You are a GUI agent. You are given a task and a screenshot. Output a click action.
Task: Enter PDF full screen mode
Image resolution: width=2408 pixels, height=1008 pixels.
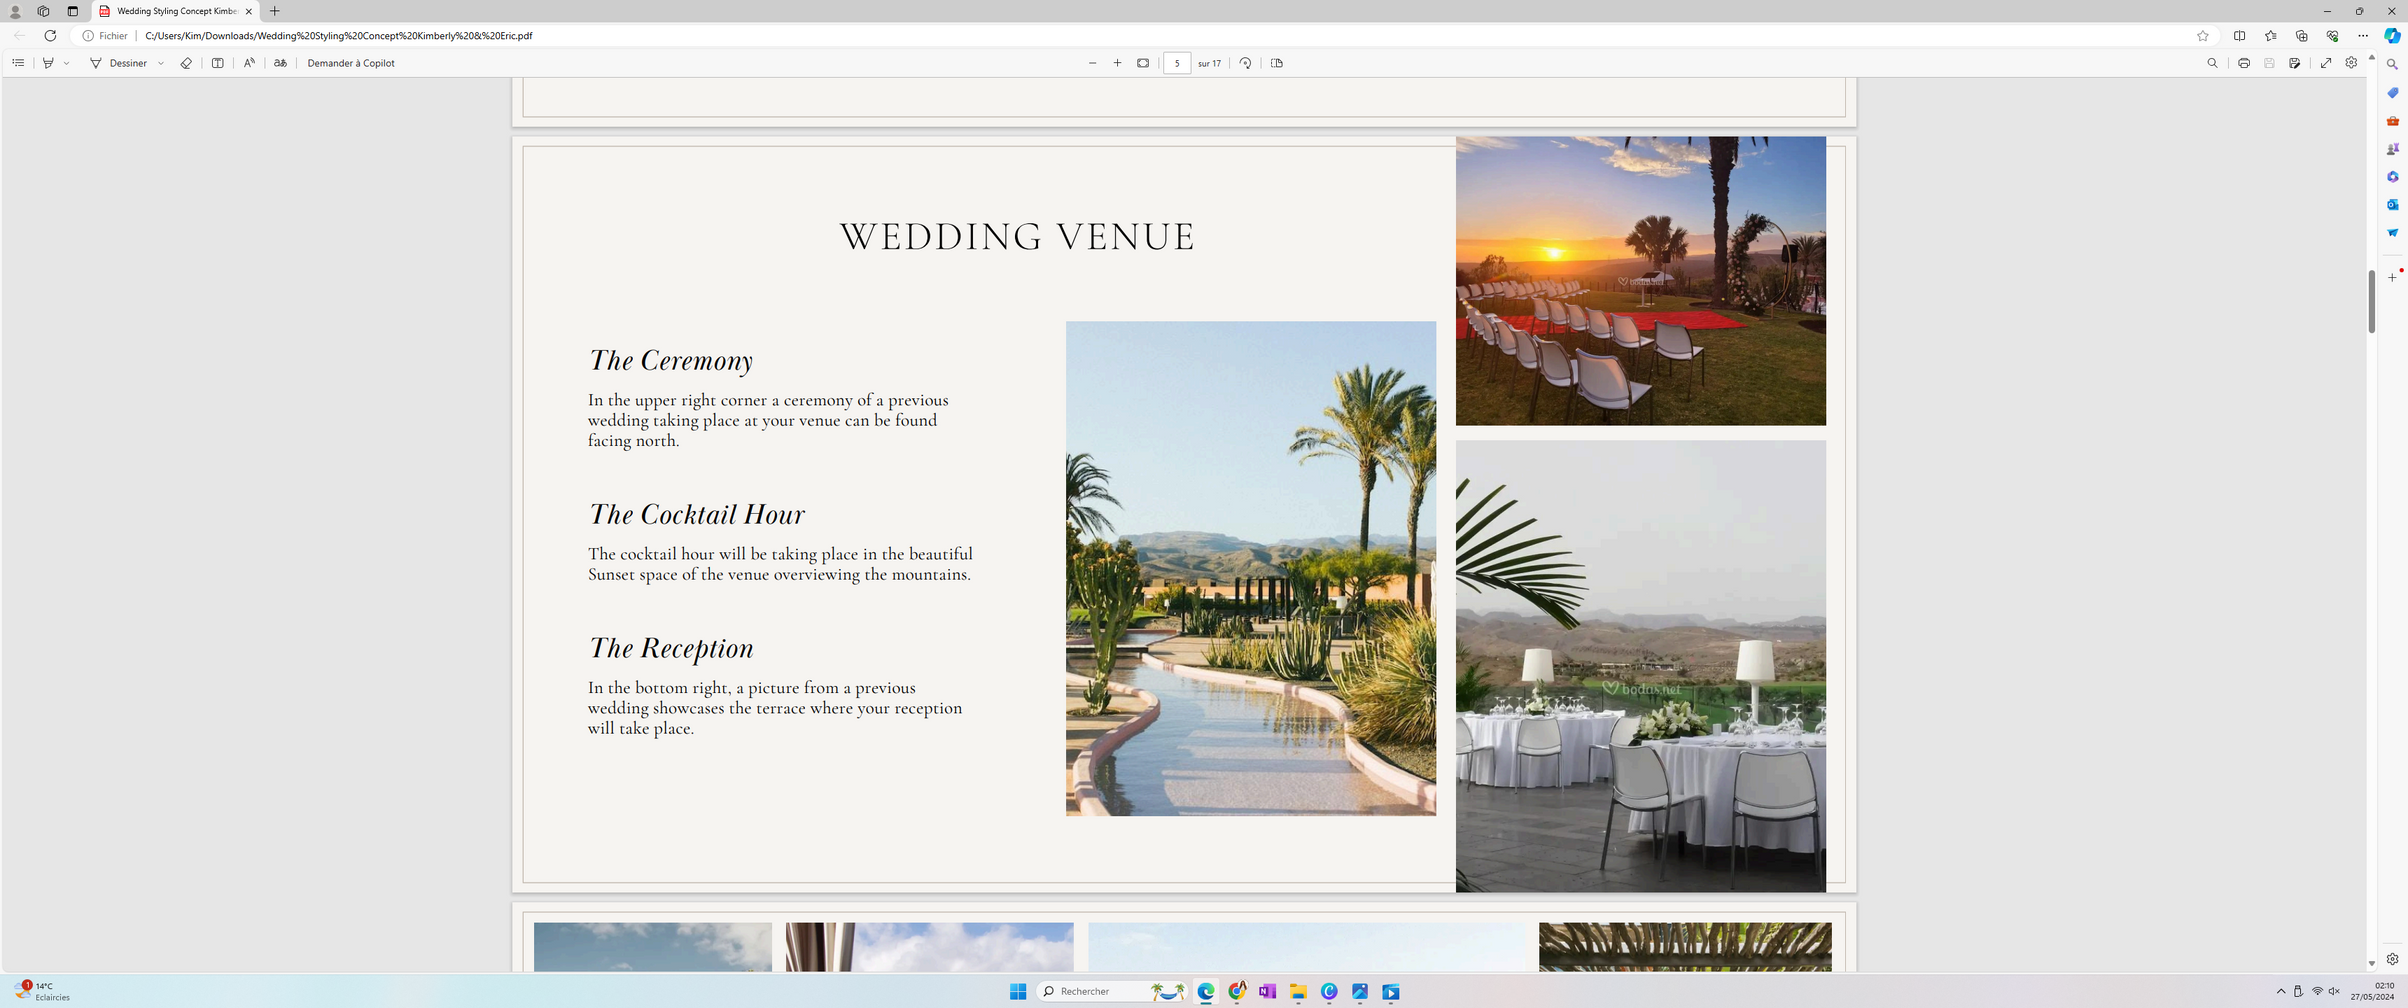[x=2326, y=63]
